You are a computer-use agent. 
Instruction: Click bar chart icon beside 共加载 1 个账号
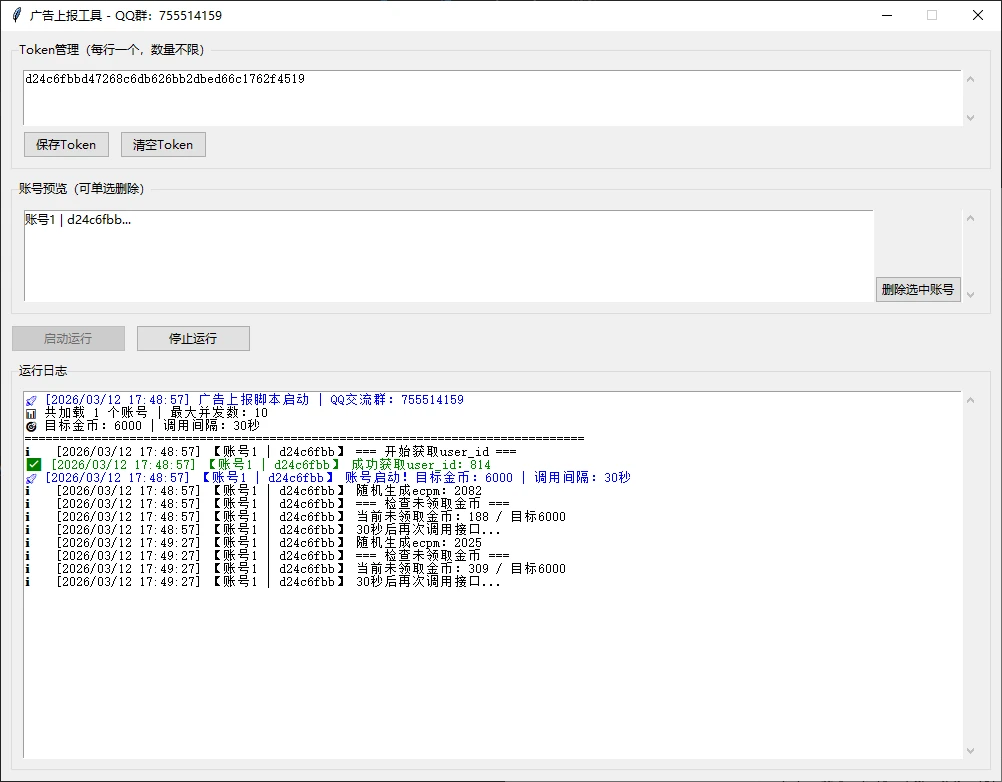(31, 413)
